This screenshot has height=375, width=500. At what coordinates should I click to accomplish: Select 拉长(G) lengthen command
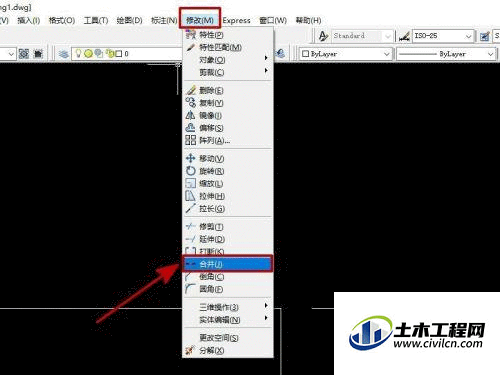(228, 209)
